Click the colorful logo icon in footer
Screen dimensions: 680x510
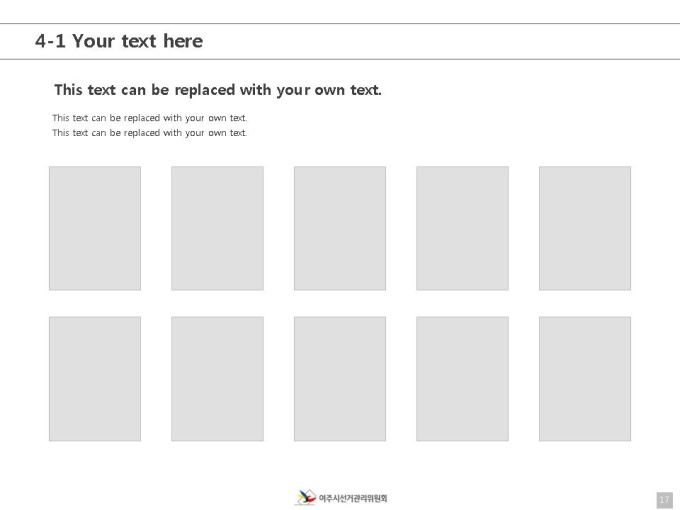(306, 497)
